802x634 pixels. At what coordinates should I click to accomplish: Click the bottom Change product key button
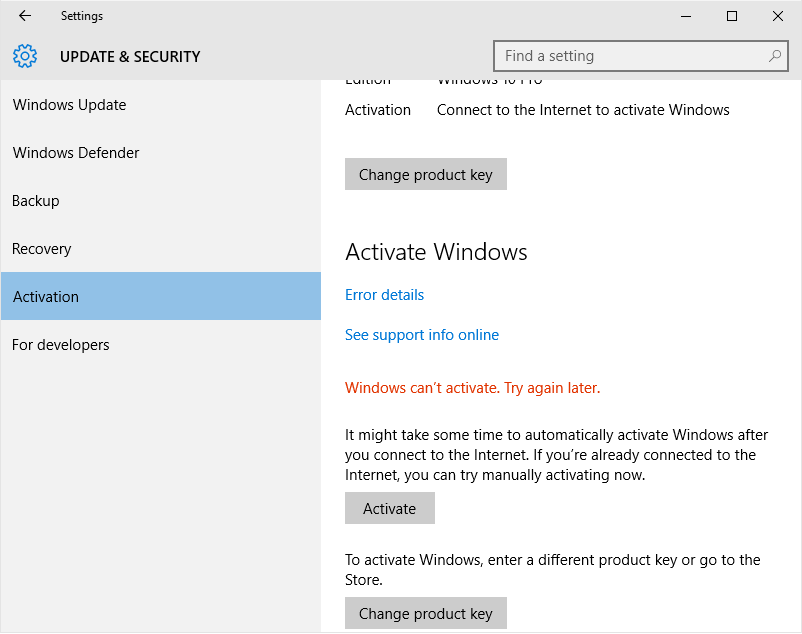[426, 614]
